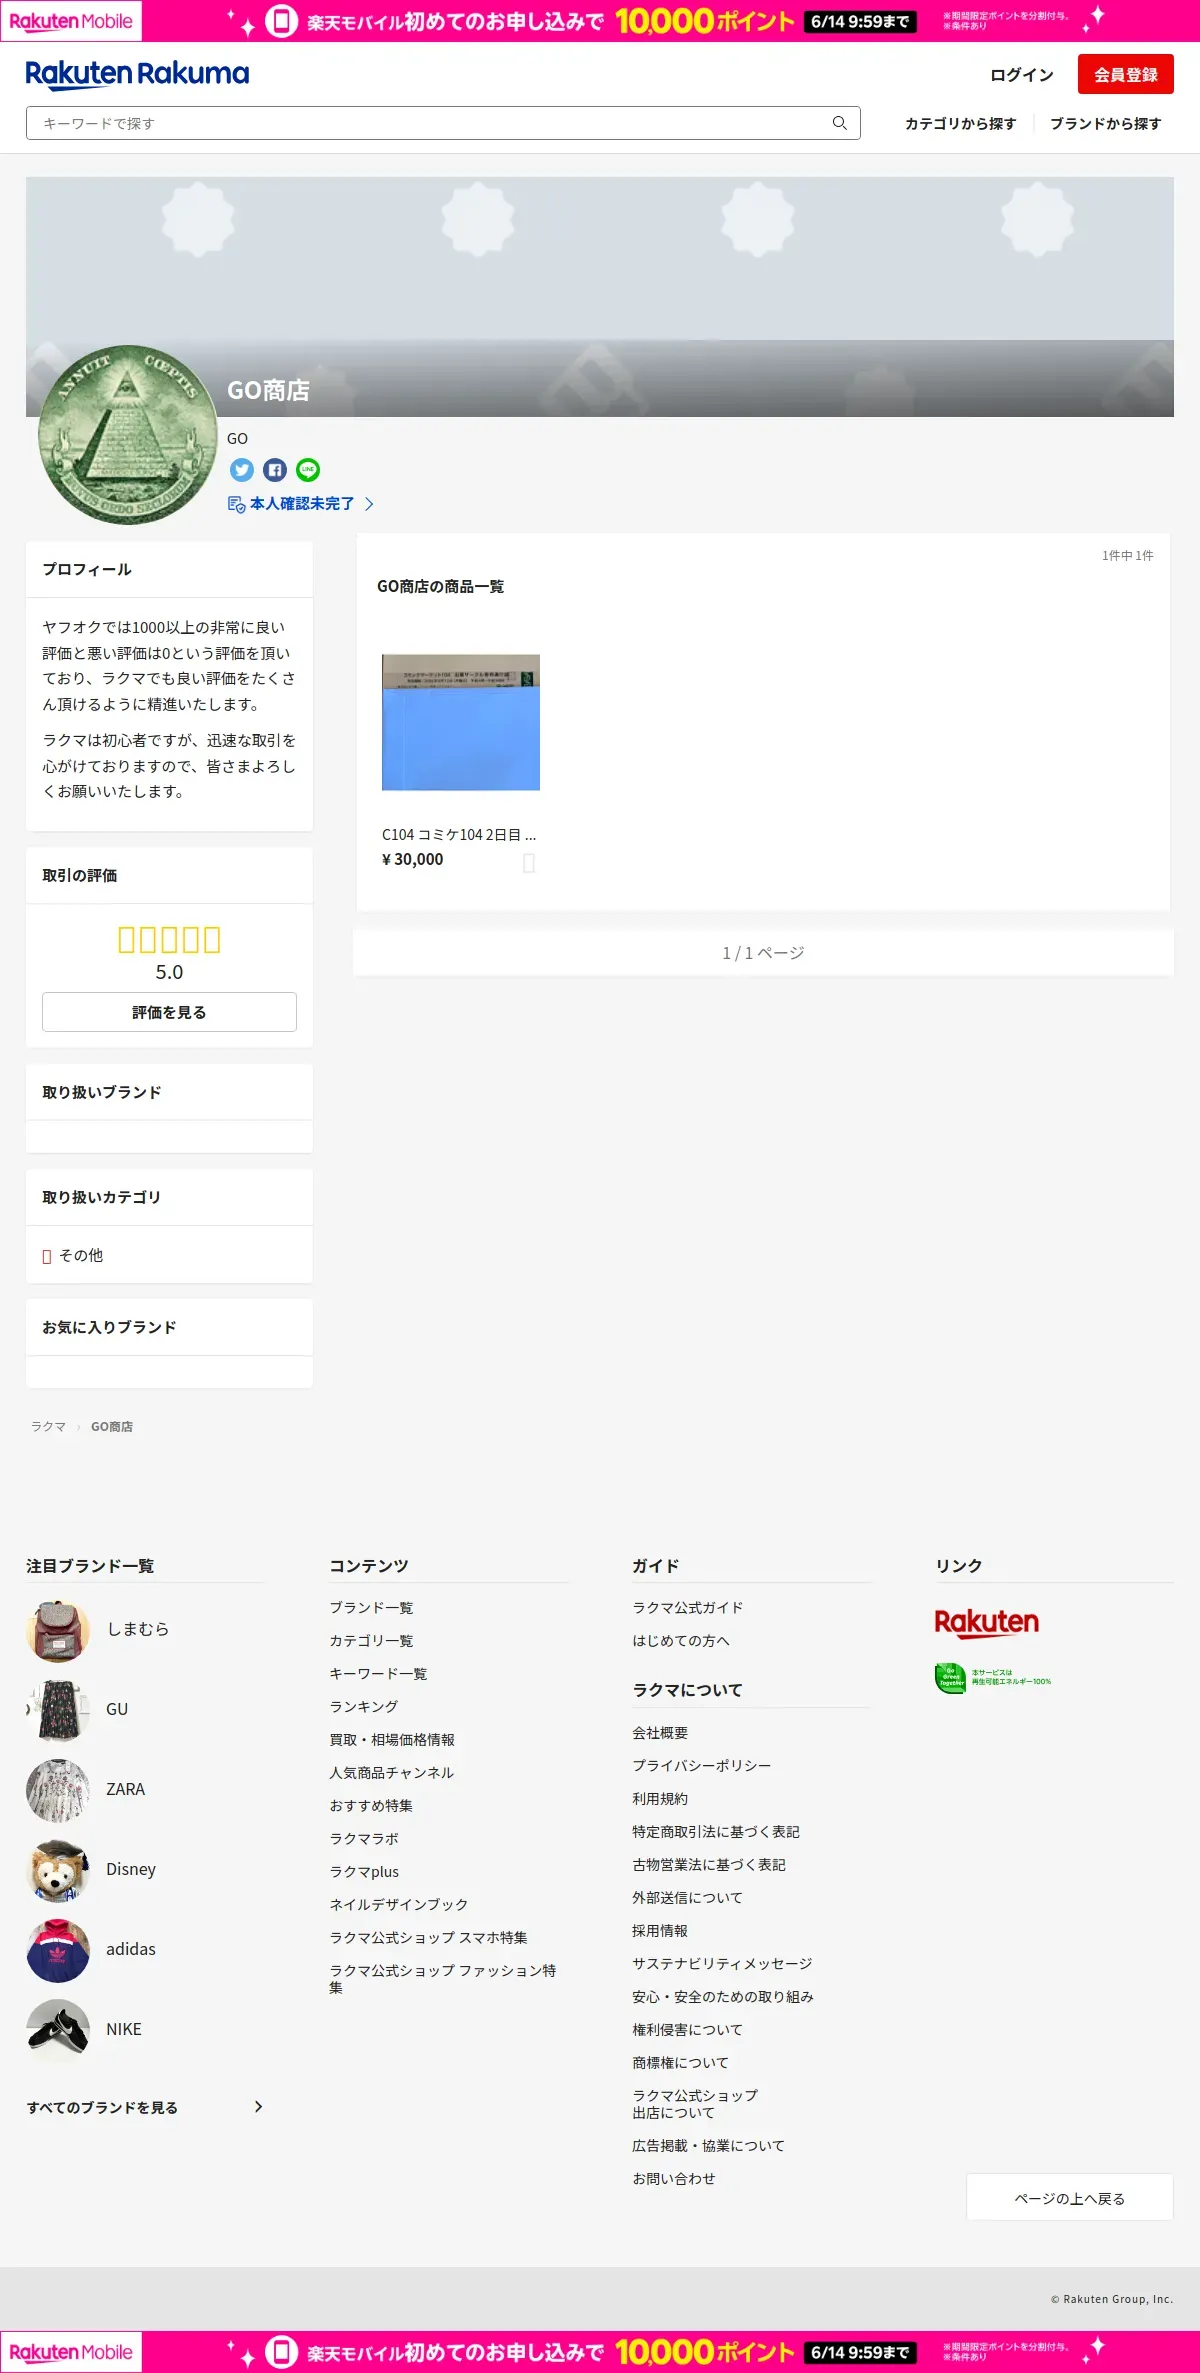
Task: Click the five-star rating icons
Action: [x=169, y=939]
